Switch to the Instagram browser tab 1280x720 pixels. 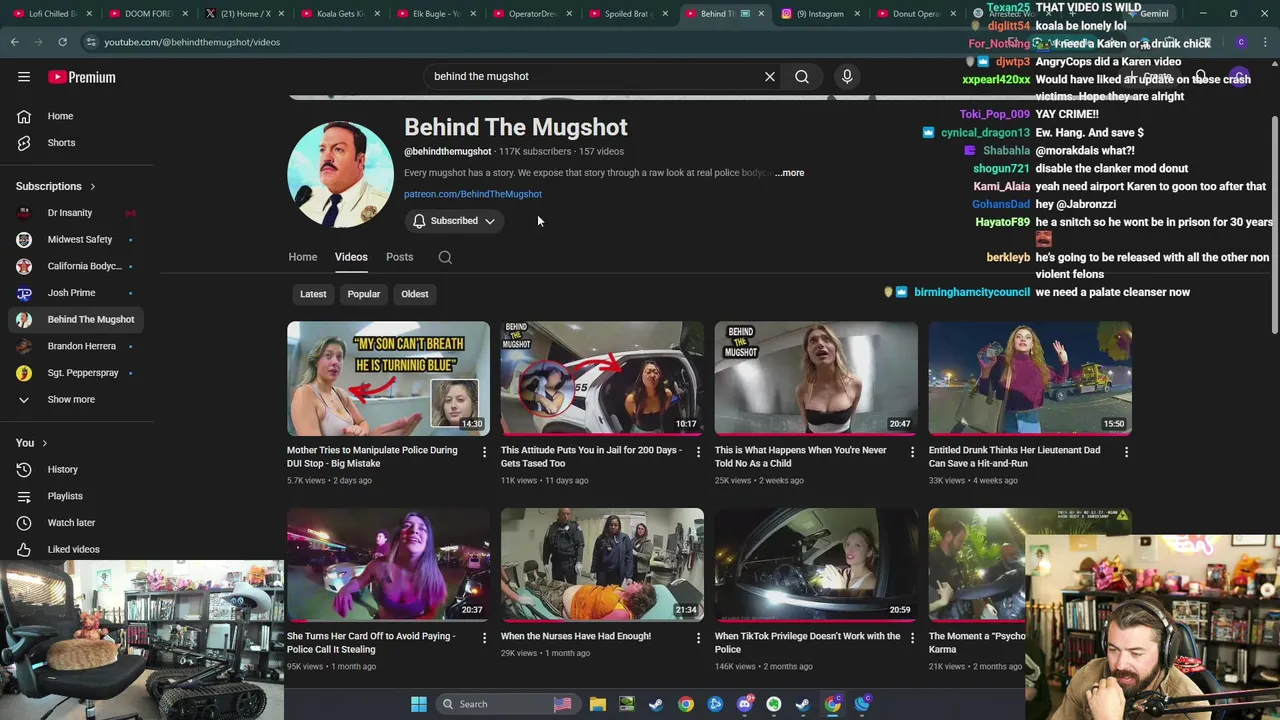[818, 14]
